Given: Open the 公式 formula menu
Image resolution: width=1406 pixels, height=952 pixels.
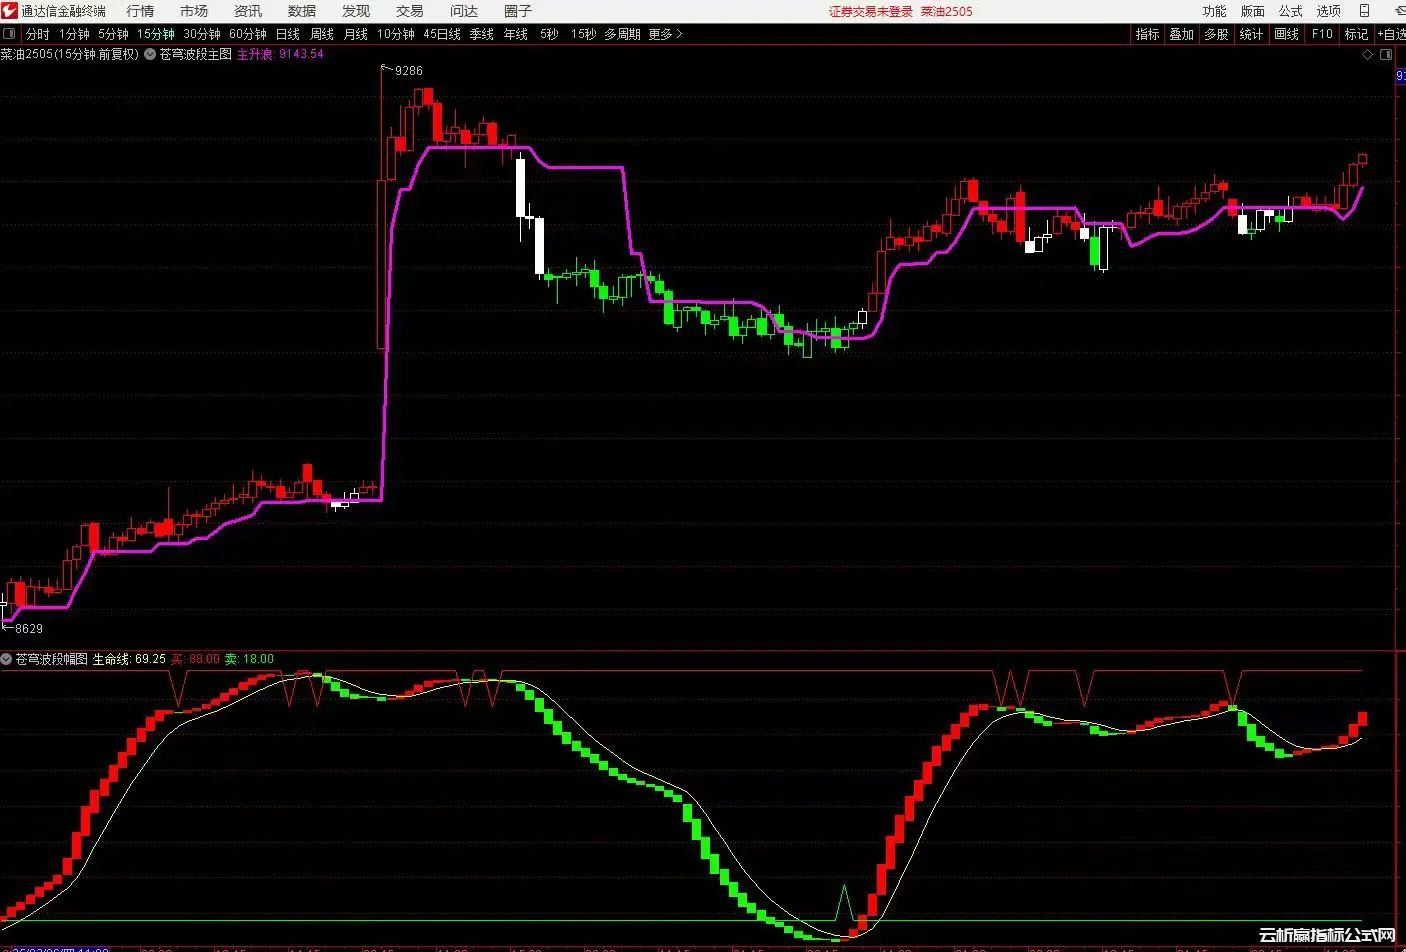Looking at the screenshot, I should 1290,11.
